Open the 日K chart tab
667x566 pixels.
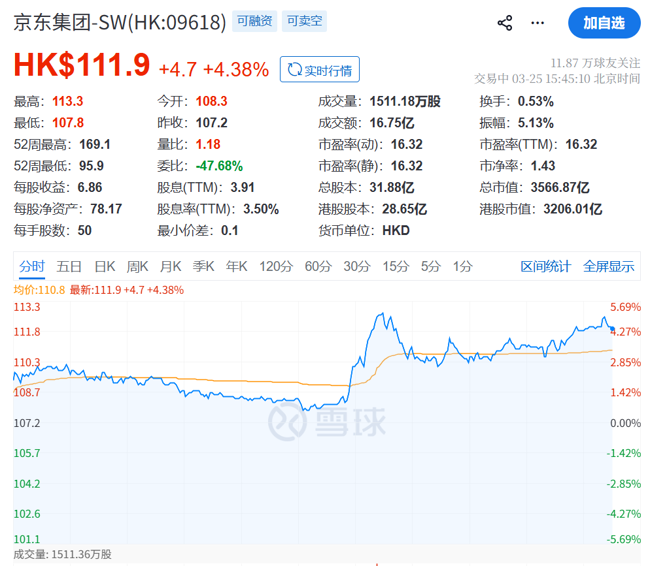pos(105,266)
